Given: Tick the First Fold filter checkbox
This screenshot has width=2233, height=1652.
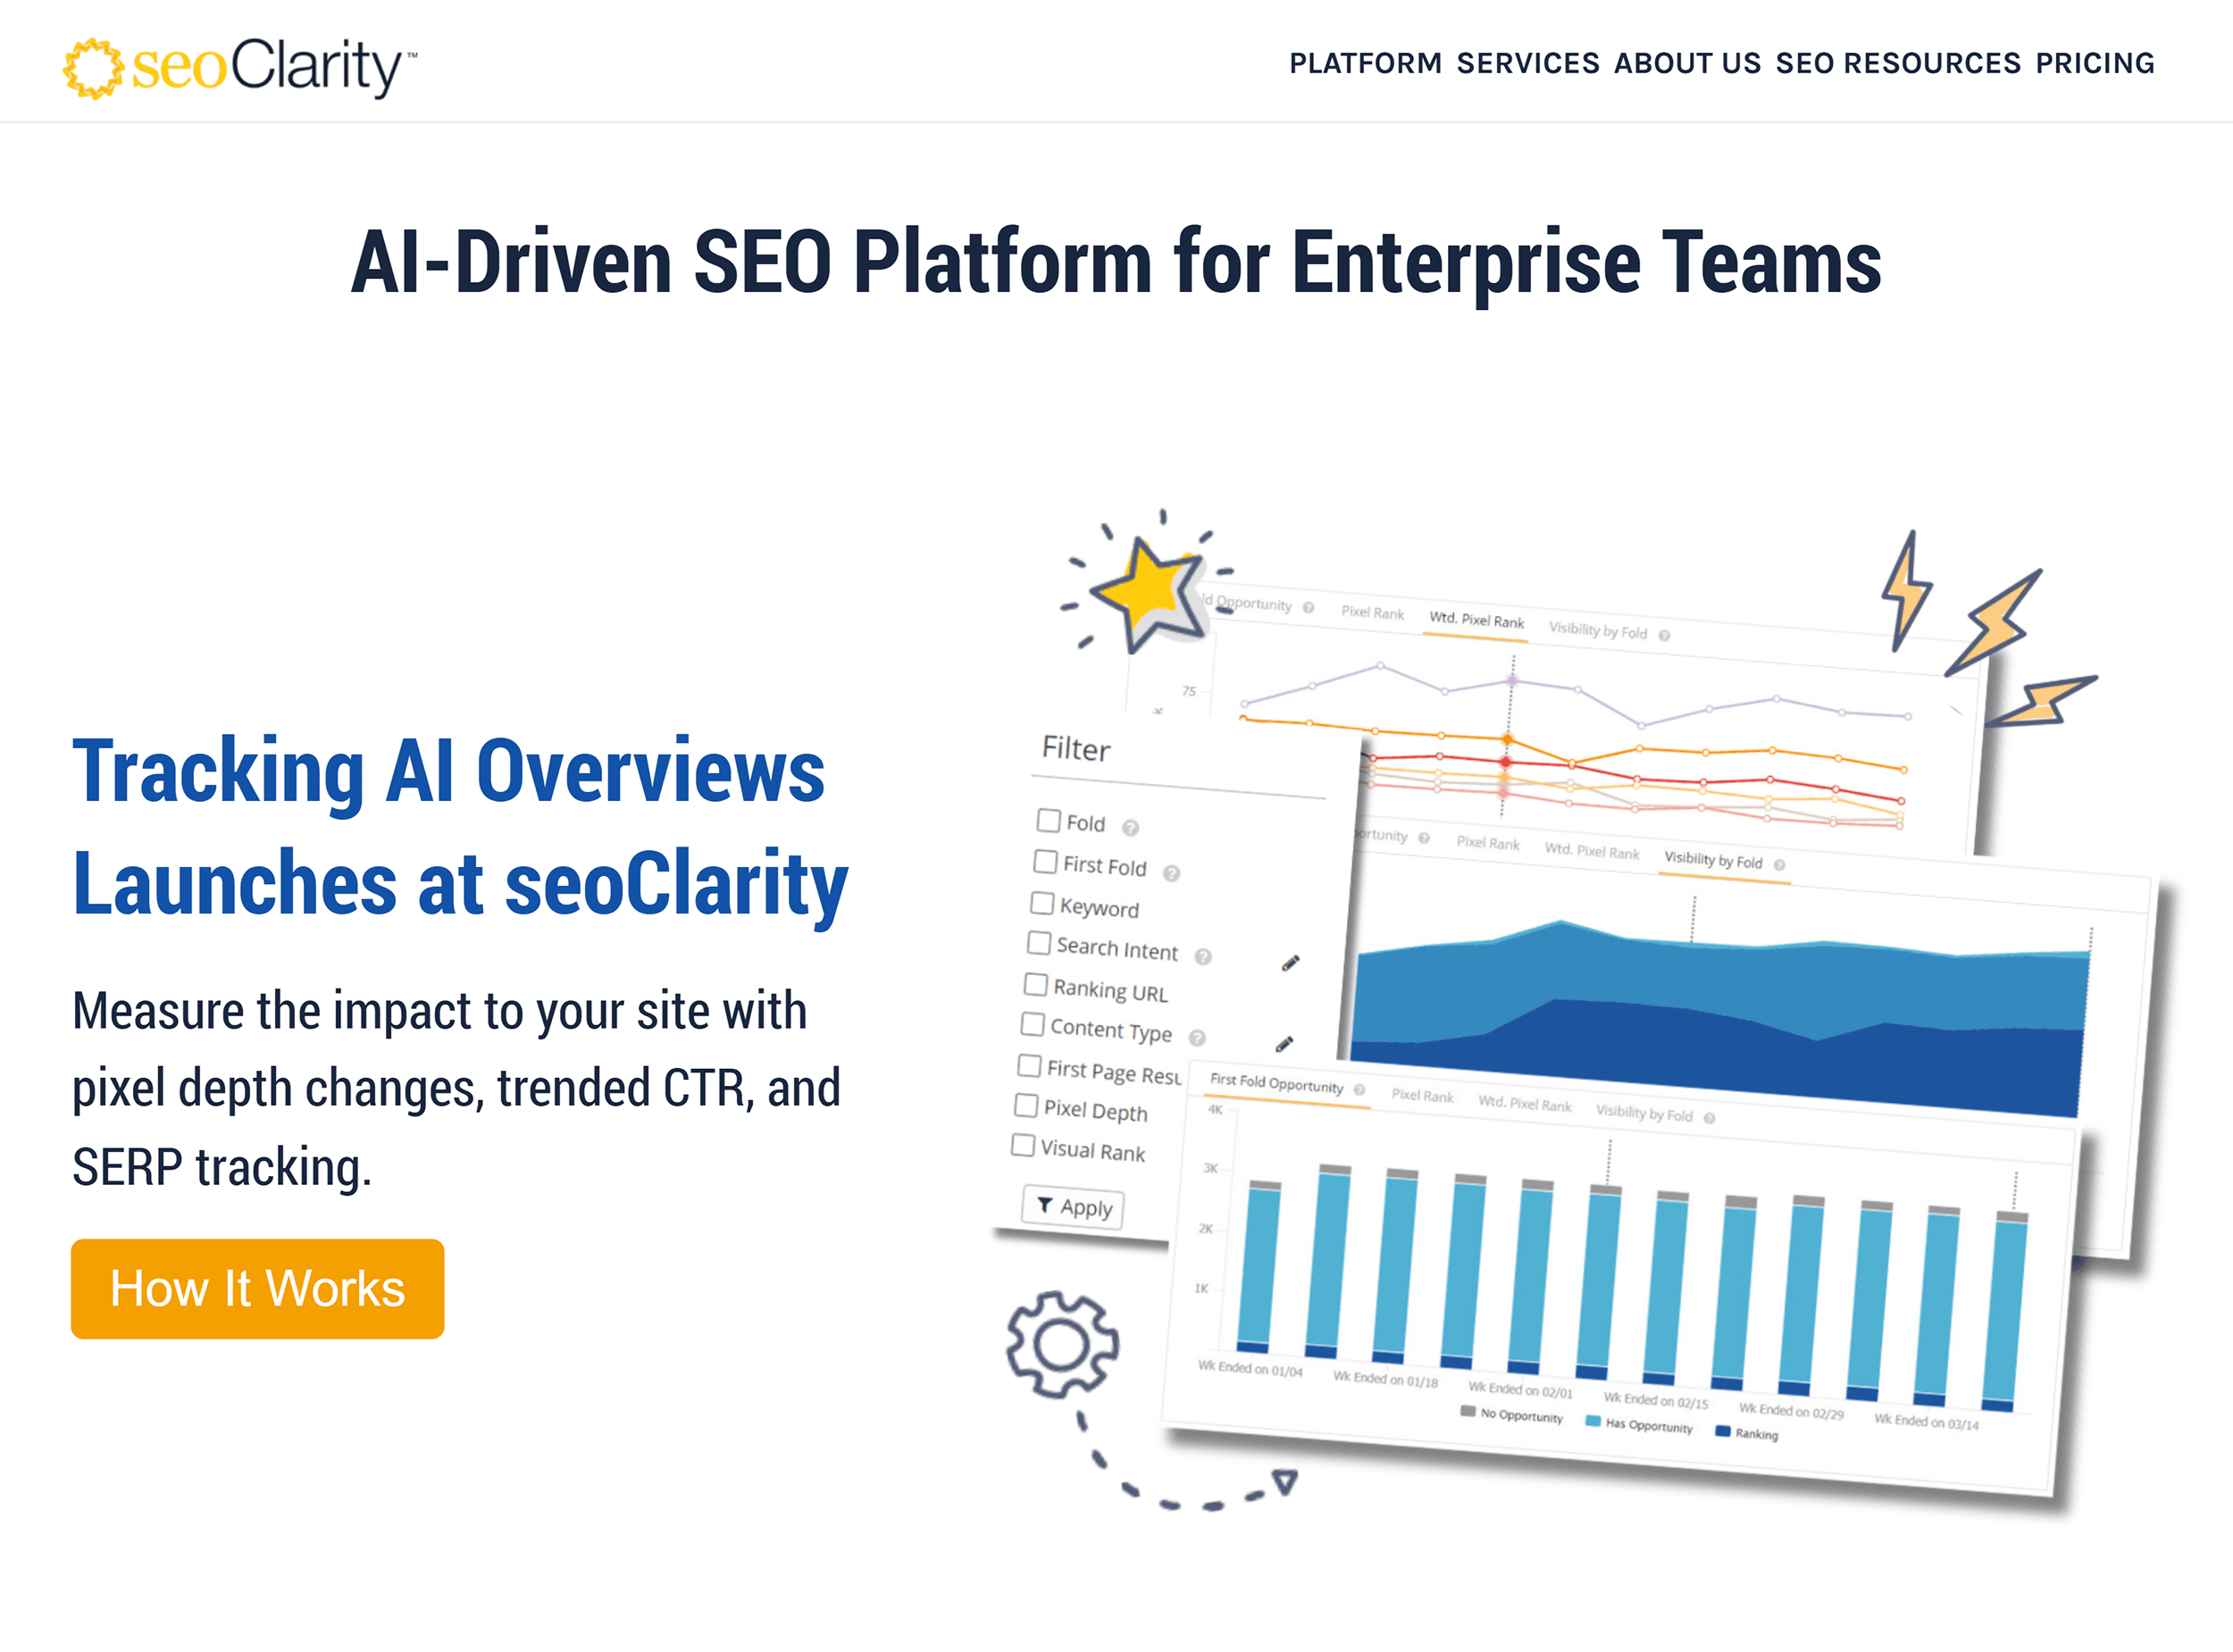Looking at the screenshot, I should click(x=1045, y=861).
